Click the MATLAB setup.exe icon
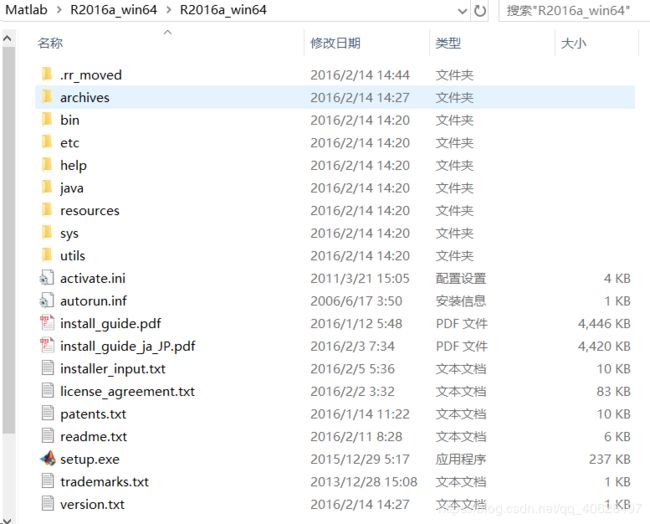The image size is (650, 524). pos(48,458)
